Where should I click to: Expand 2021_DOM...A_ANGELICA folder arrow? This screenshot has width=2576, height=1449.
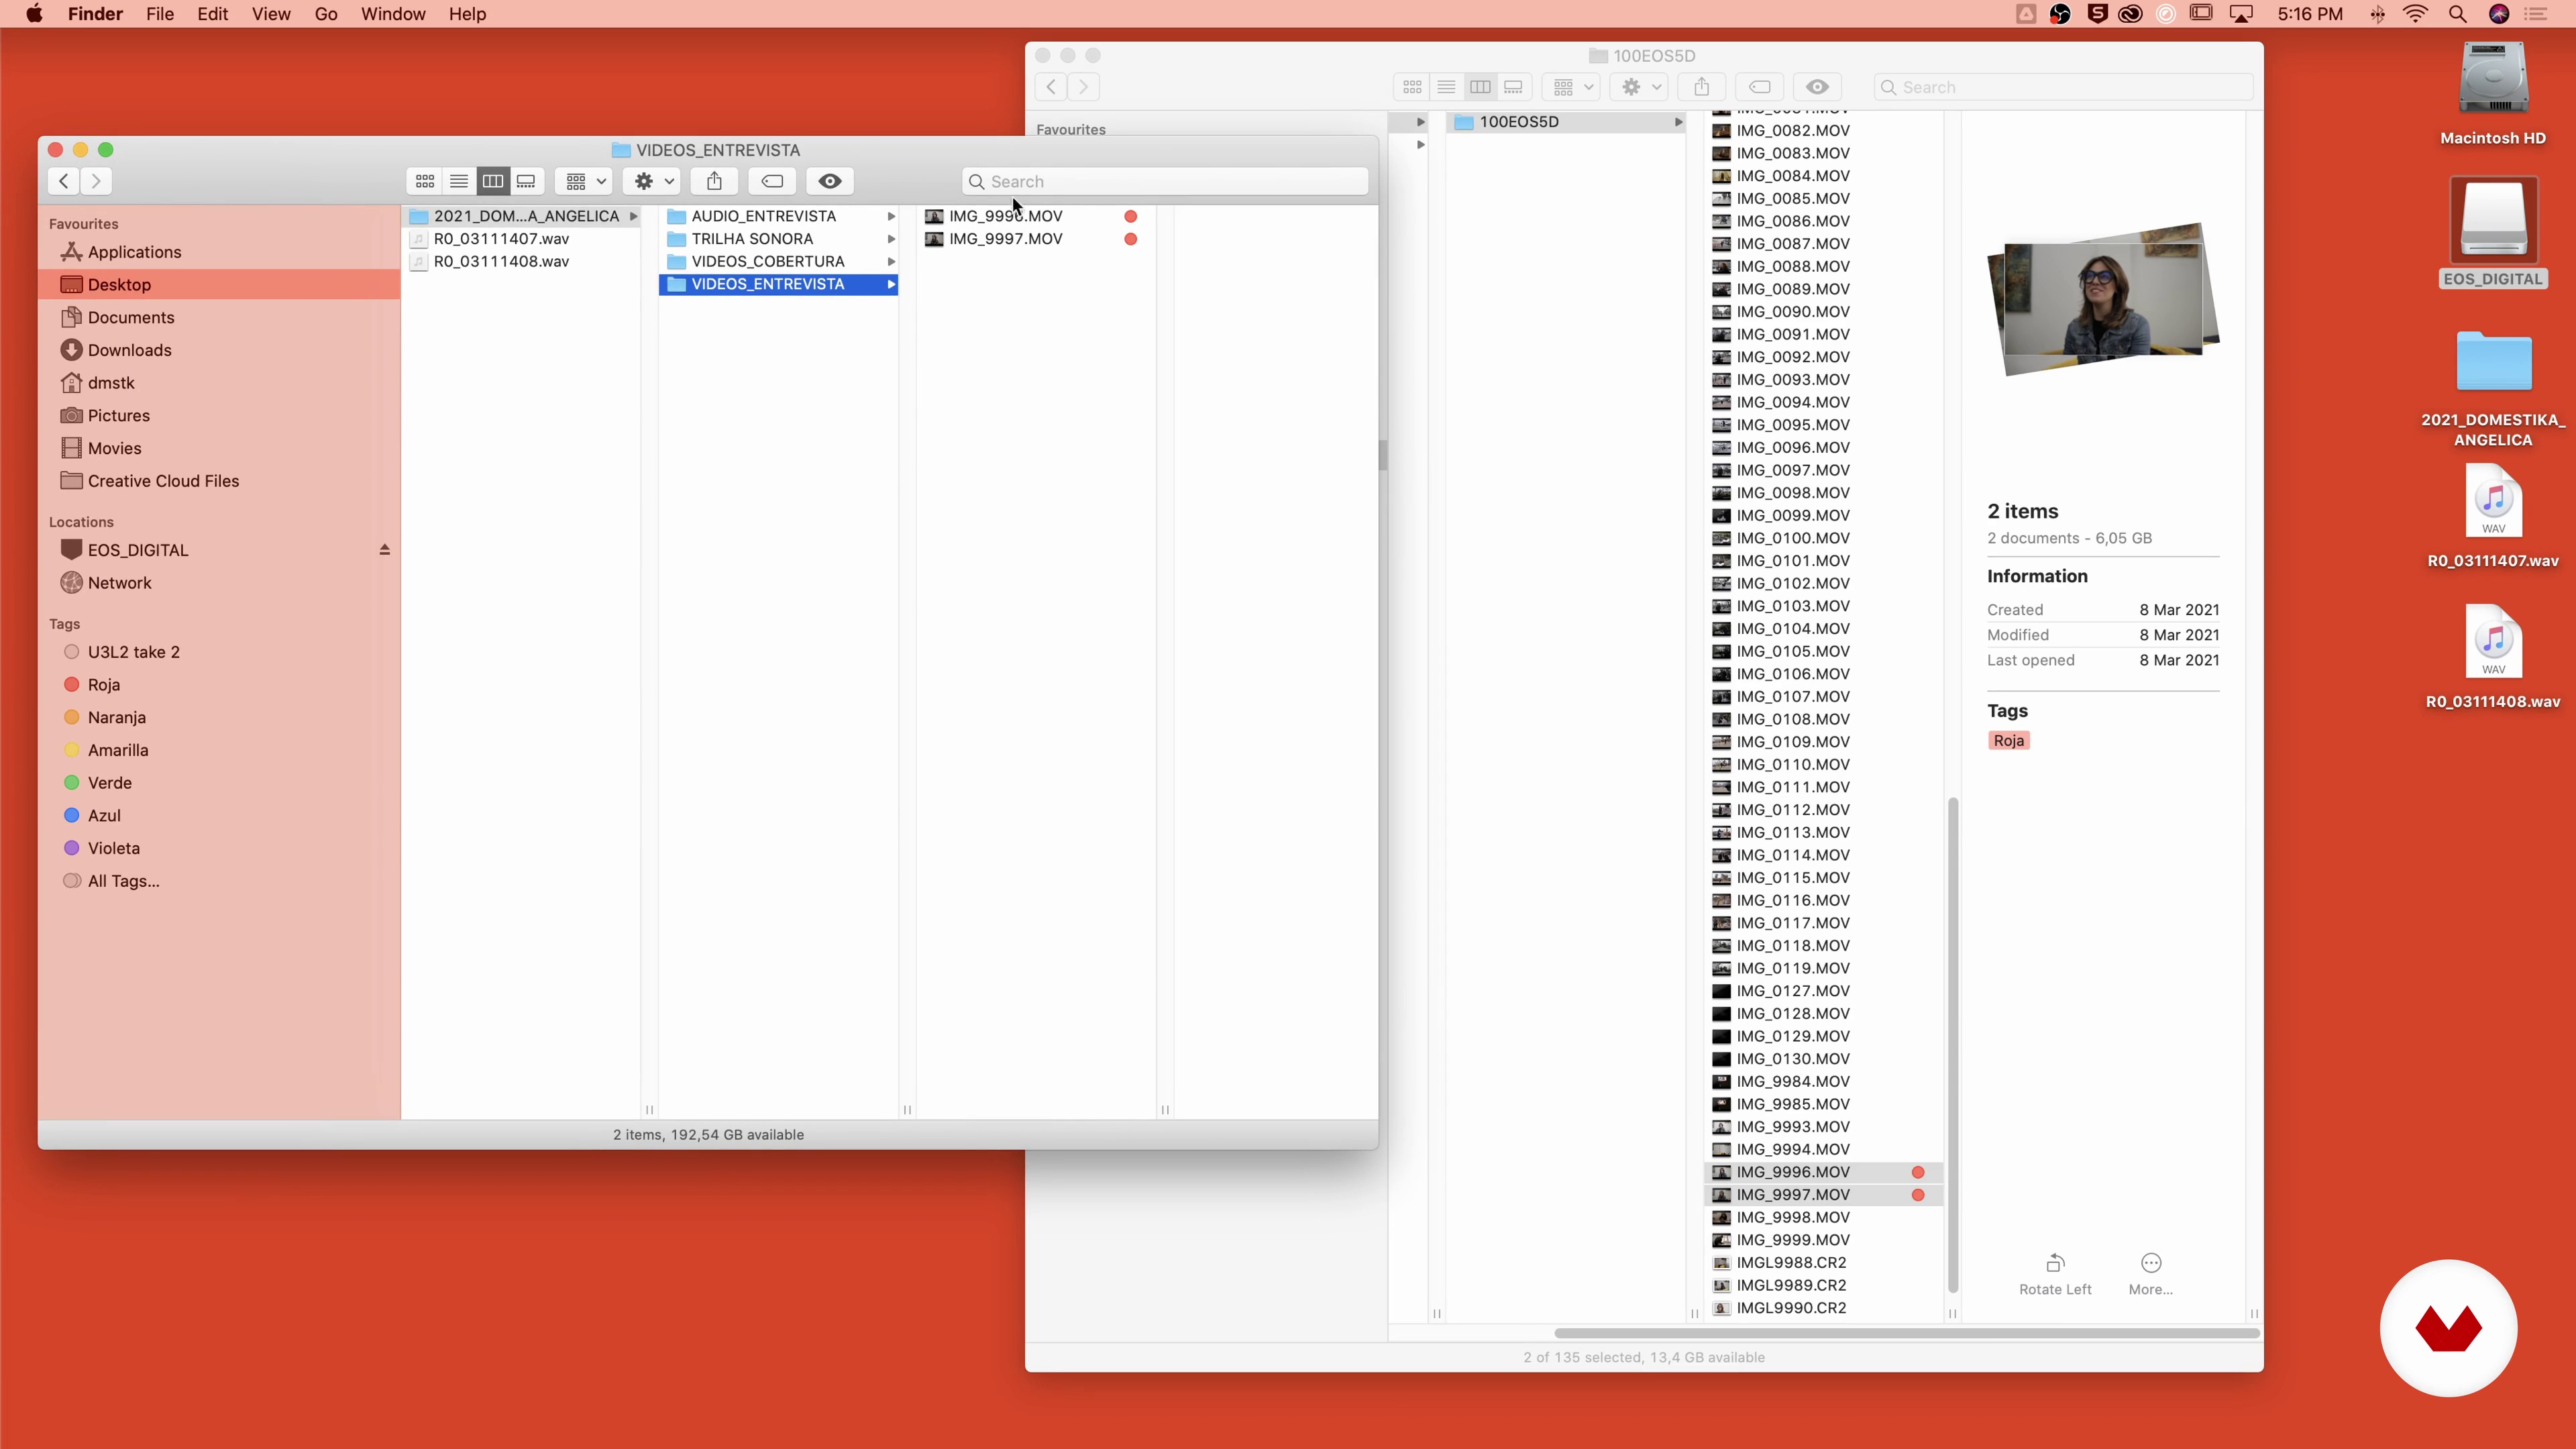pos(633,216)
